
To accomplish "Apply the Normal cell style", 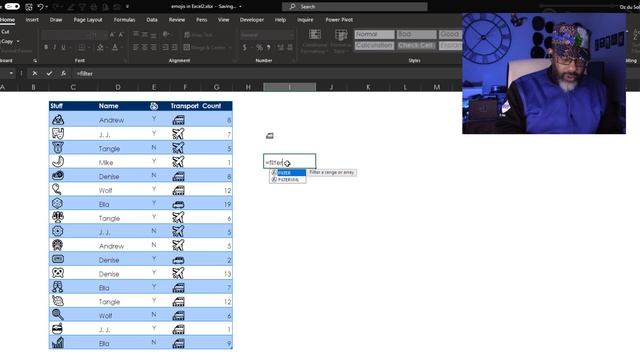I will [374, 34].
